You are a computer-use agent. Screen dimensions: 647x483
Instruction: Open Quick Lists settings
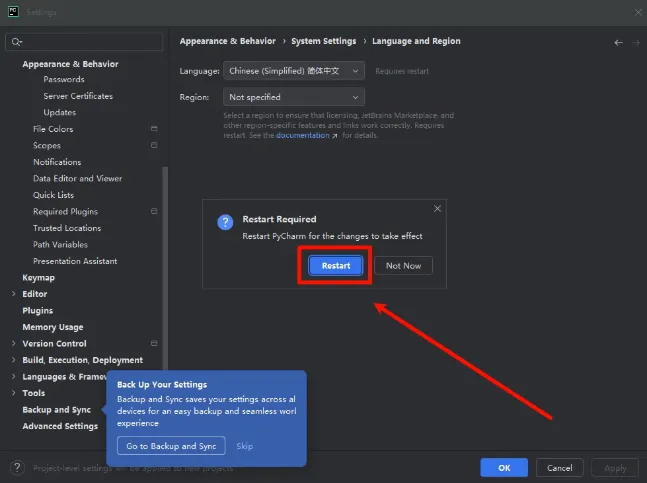pos(53,195)
